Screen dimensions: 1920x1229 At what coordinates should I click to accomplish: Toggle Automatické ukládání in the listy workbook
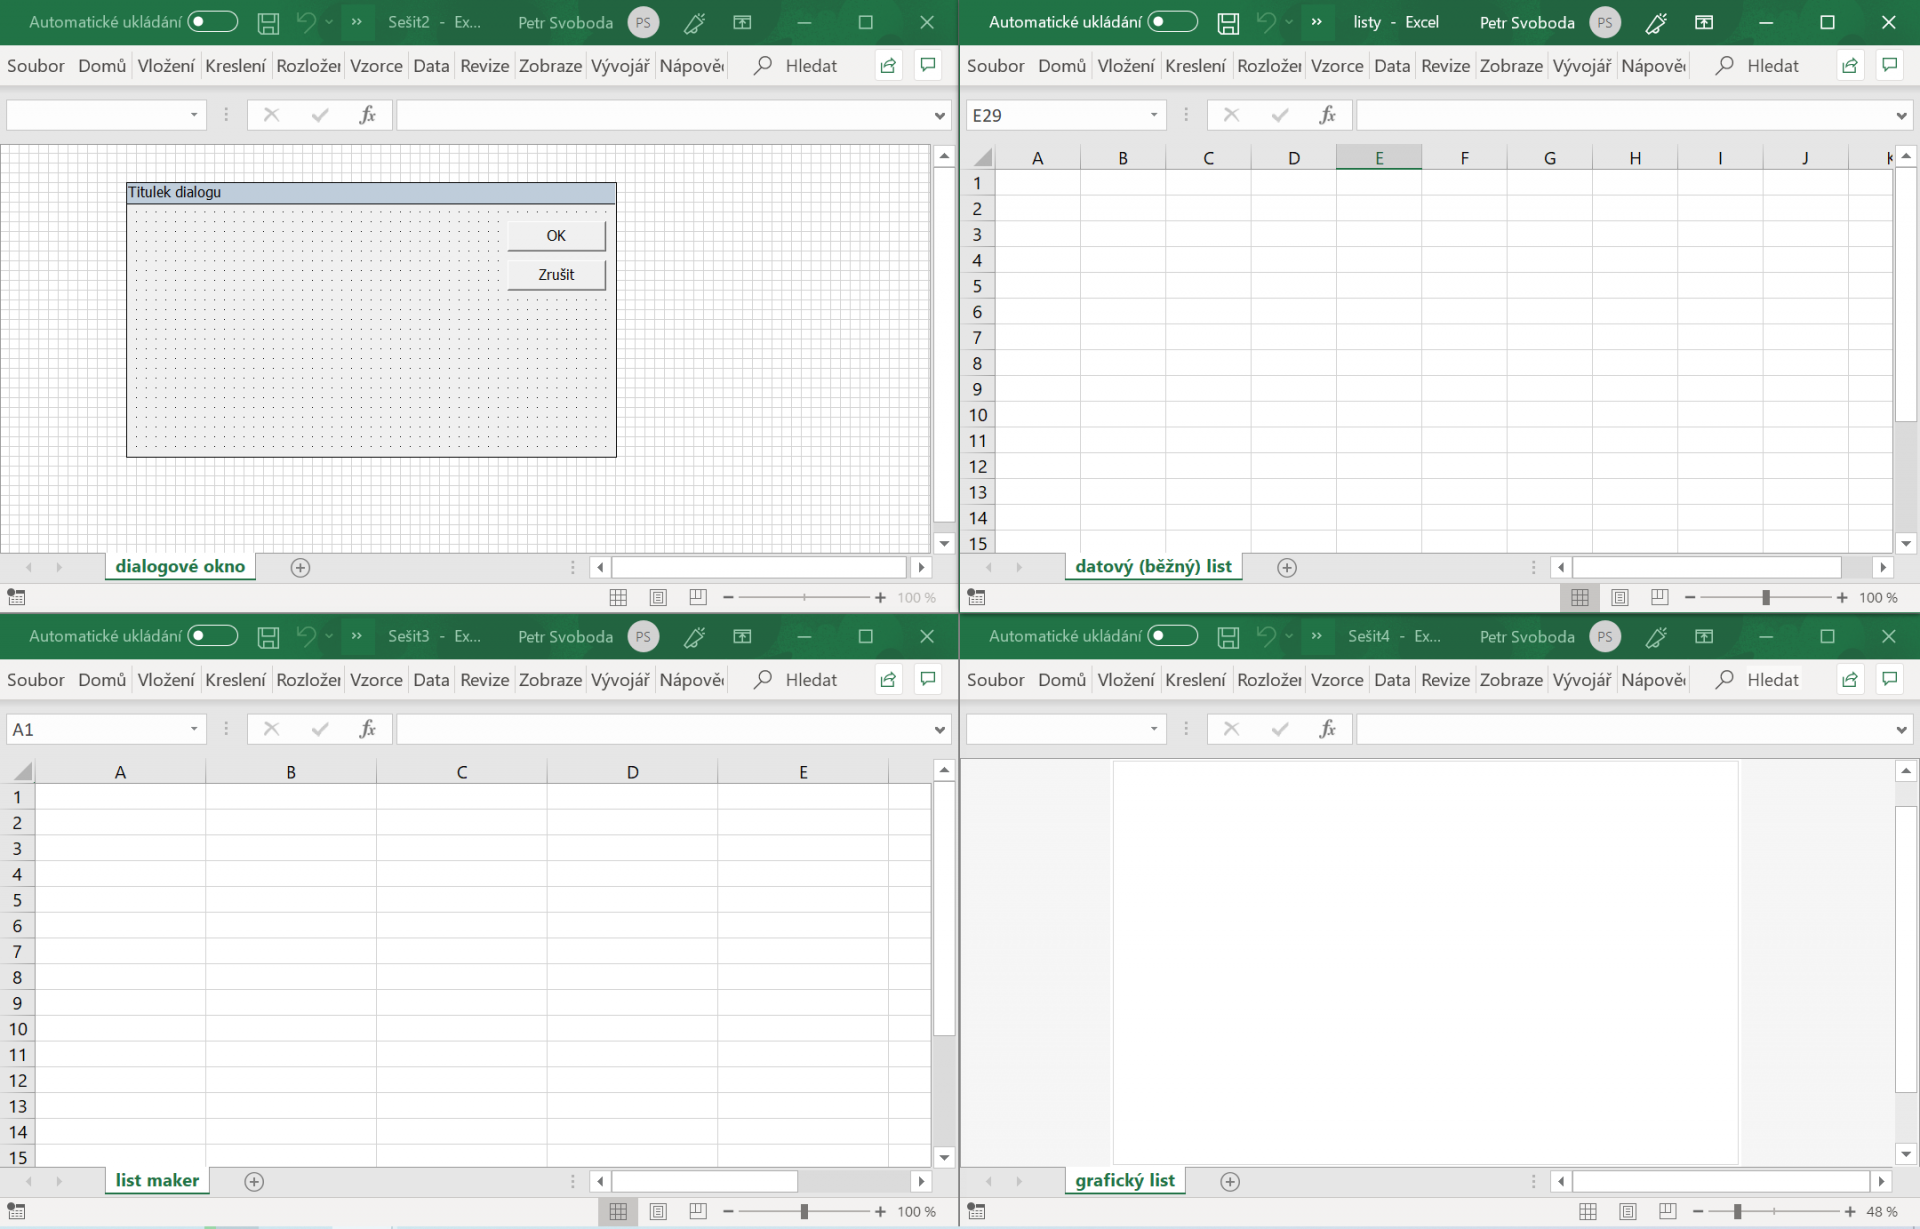coord(1175,21)
